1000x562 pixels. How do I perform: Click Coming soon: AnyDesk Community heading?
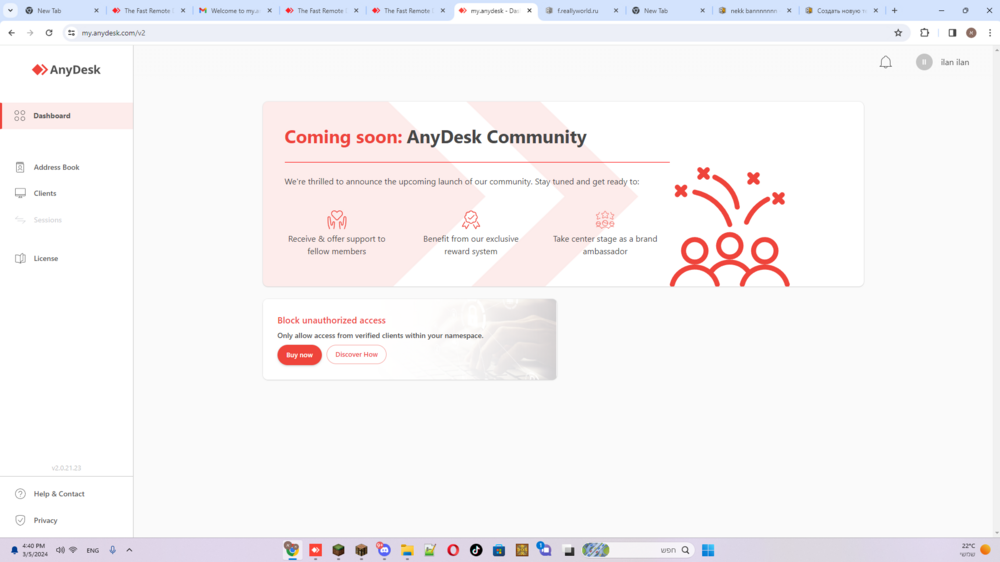point(436,137)
